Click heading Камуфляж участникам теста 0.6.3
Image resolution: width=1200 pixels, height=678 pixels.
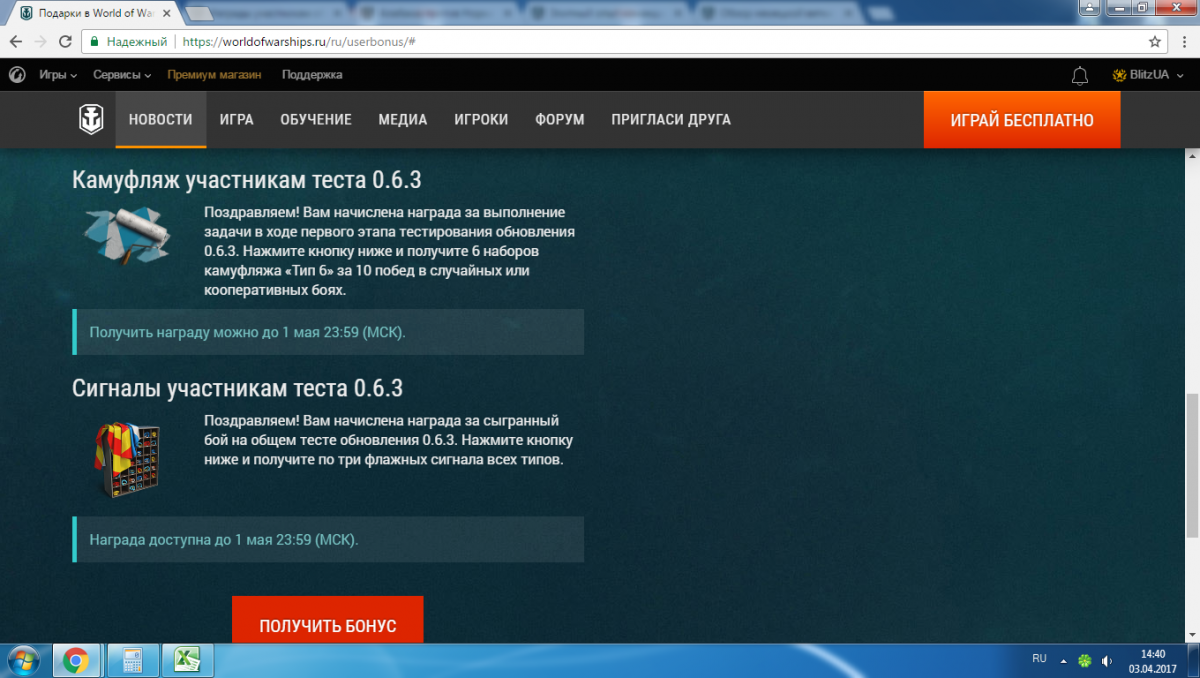(x=247, y=180)
